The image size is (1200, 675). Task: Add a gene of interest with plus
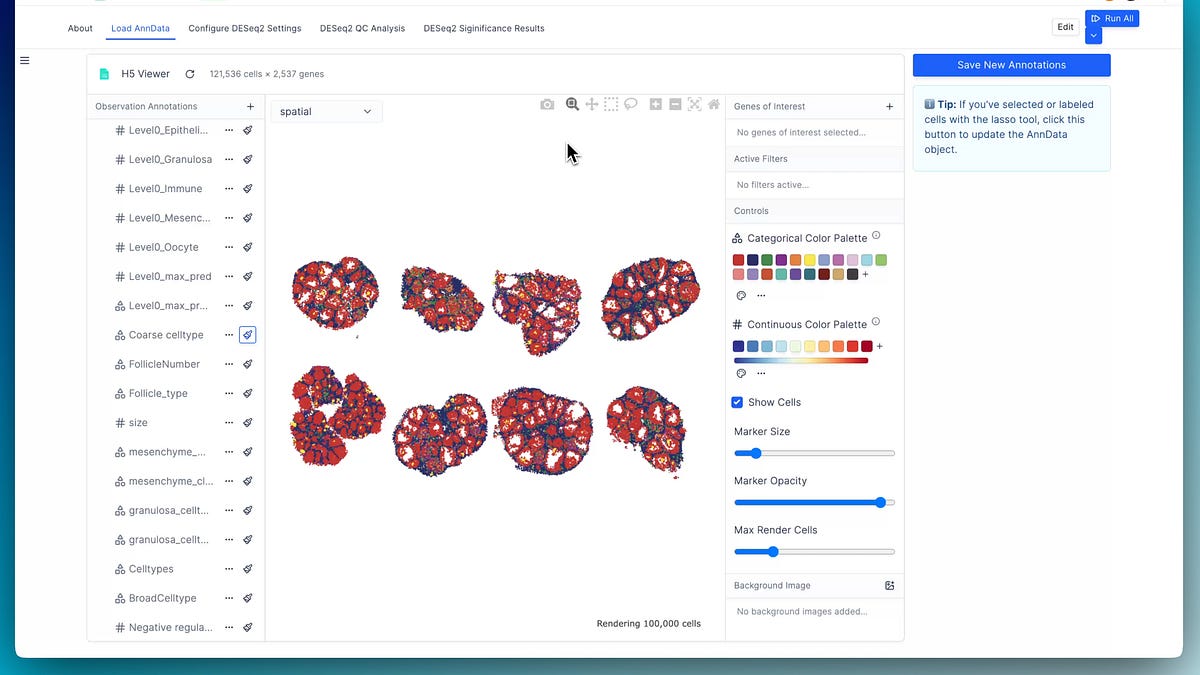tap(890, 106)
